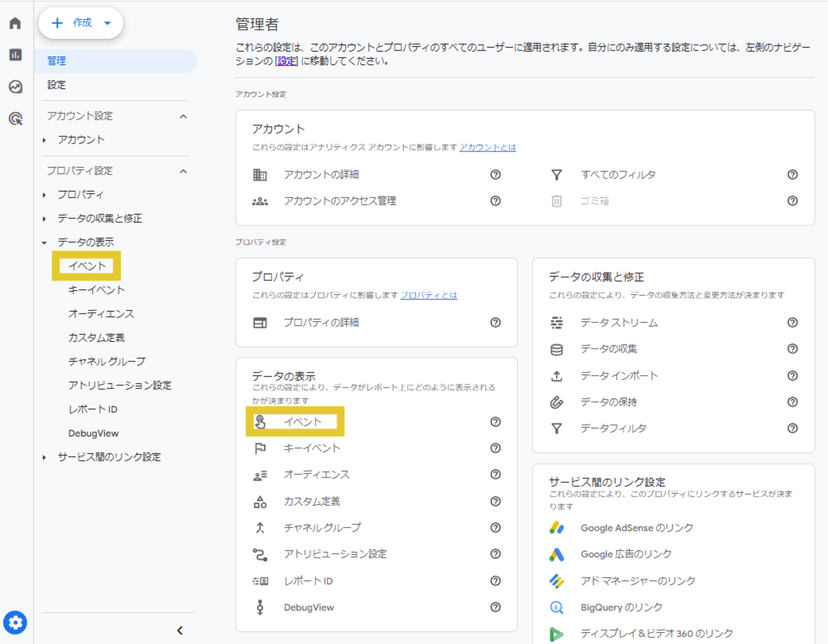
Task: Click the アカウントのアクセス管理 people icon
Action: (x=260, y=201)
